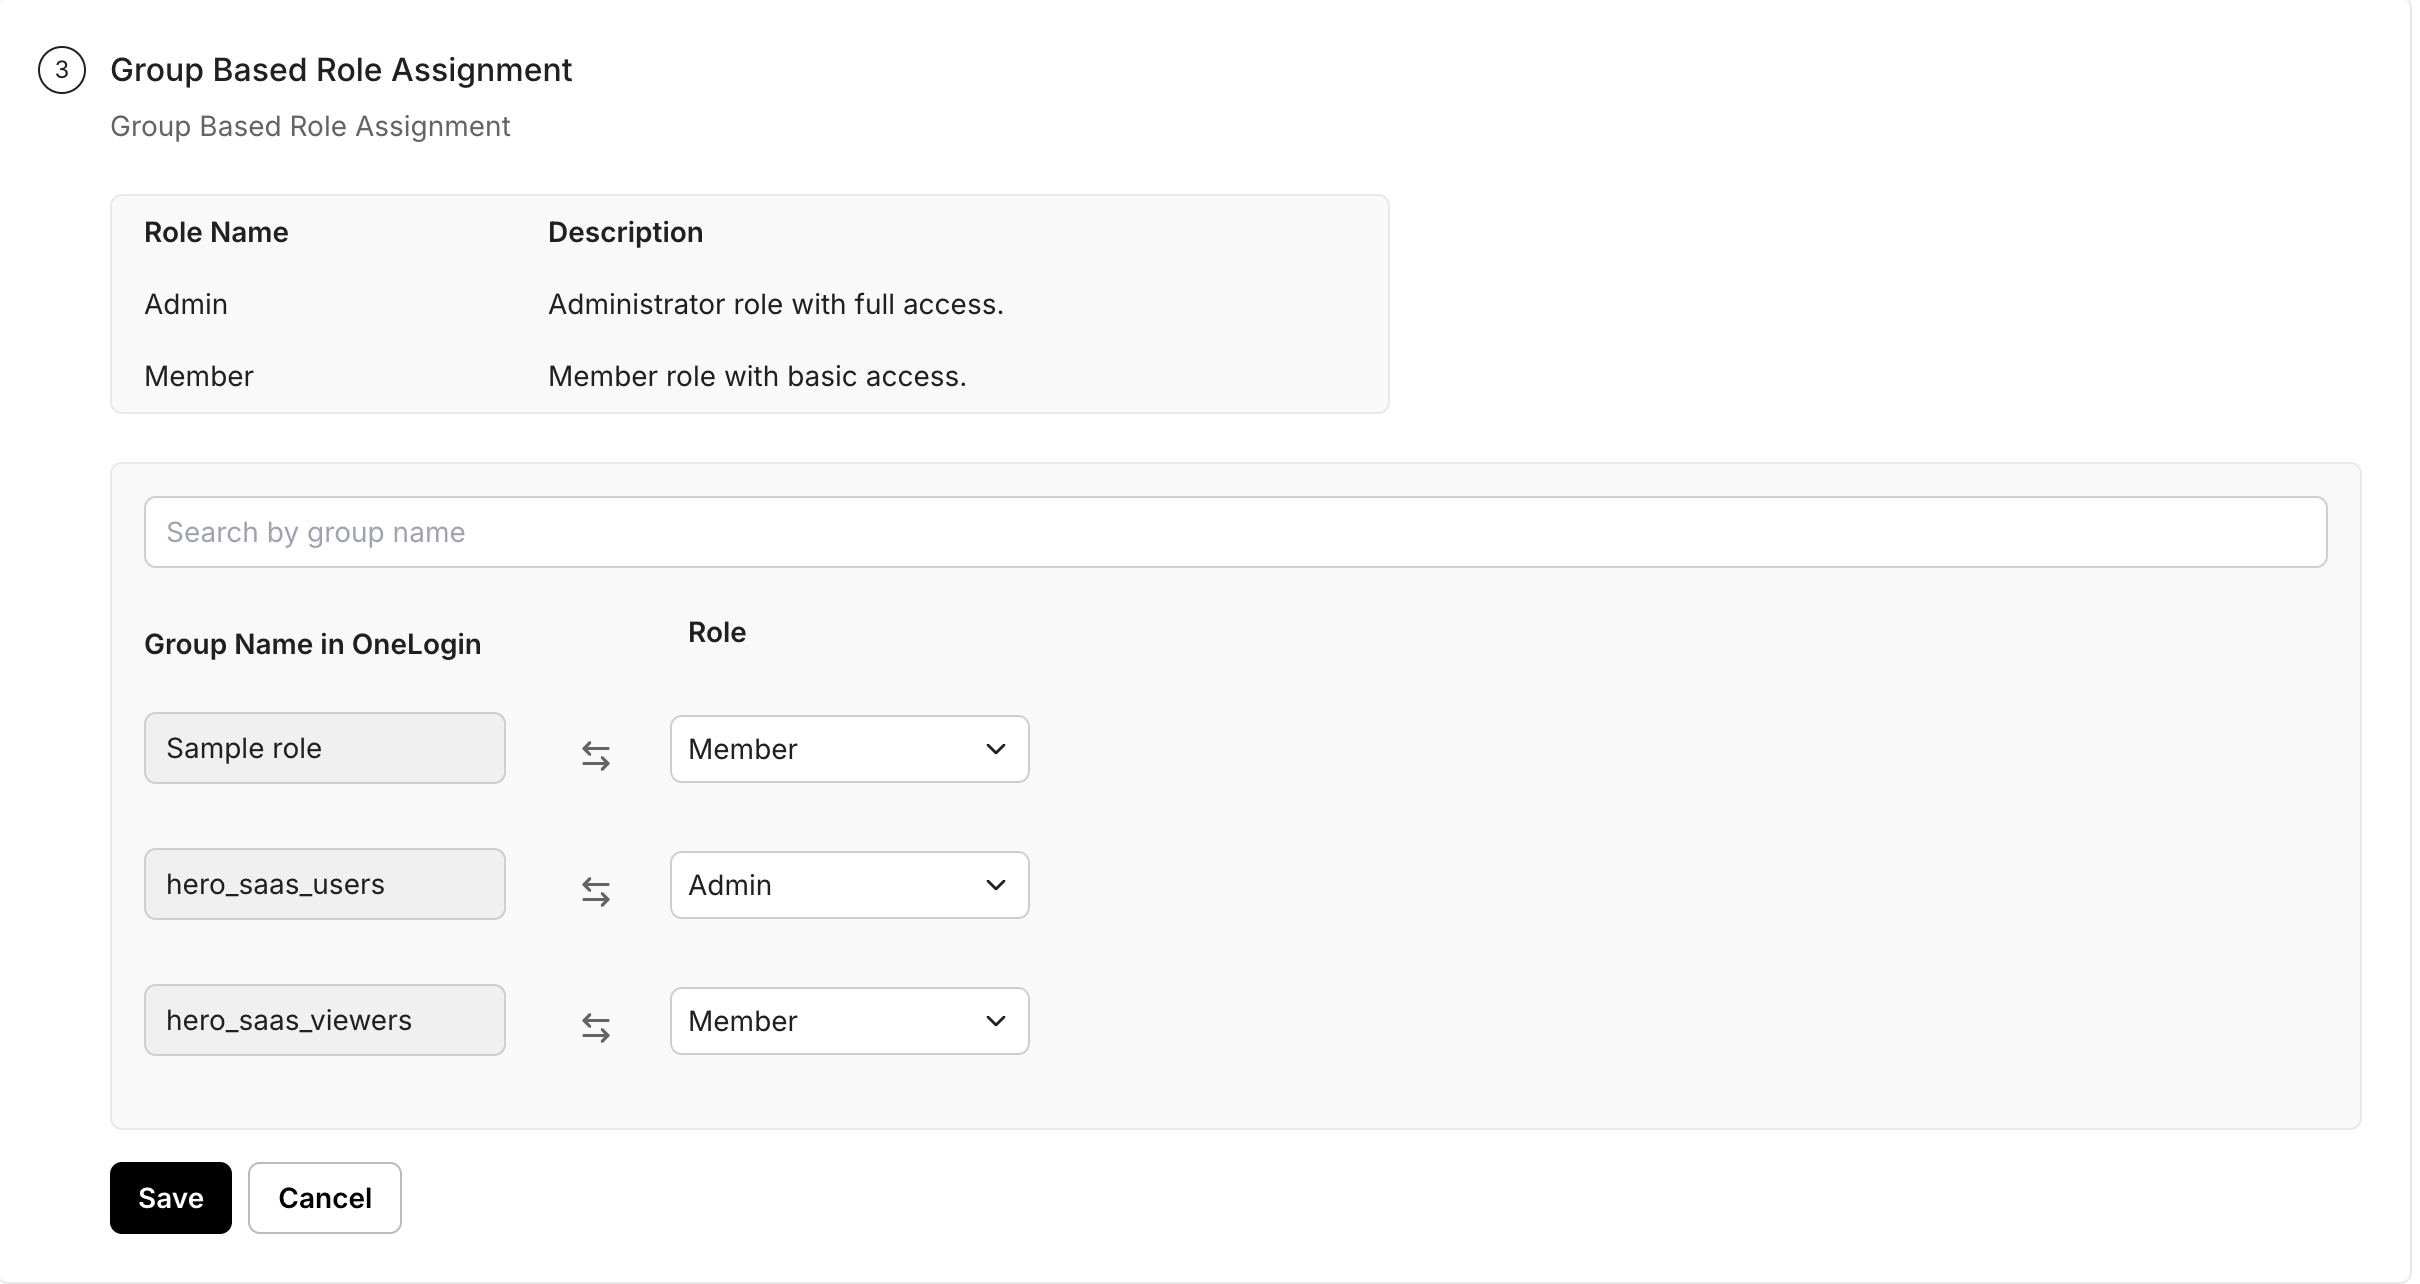Click the dropdown chevron on Sample role's selector
This screenshot has height=1284, width=2420.
click(x=995, y=749)
